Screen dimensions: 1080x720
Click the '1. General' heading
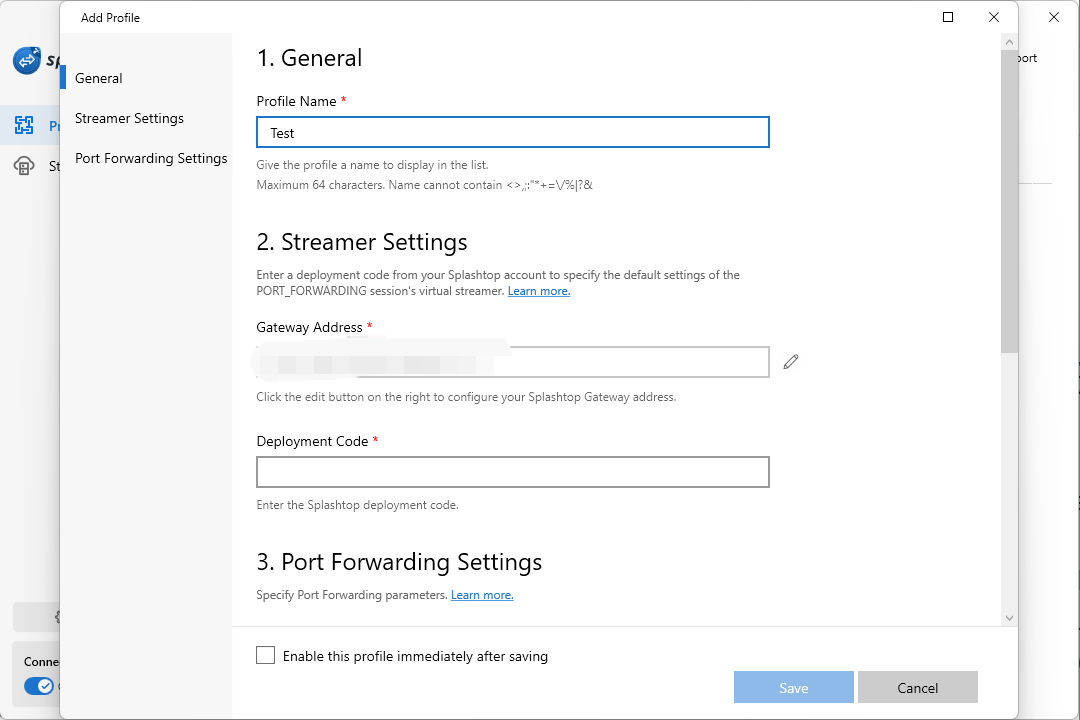(x=309, y=58)
